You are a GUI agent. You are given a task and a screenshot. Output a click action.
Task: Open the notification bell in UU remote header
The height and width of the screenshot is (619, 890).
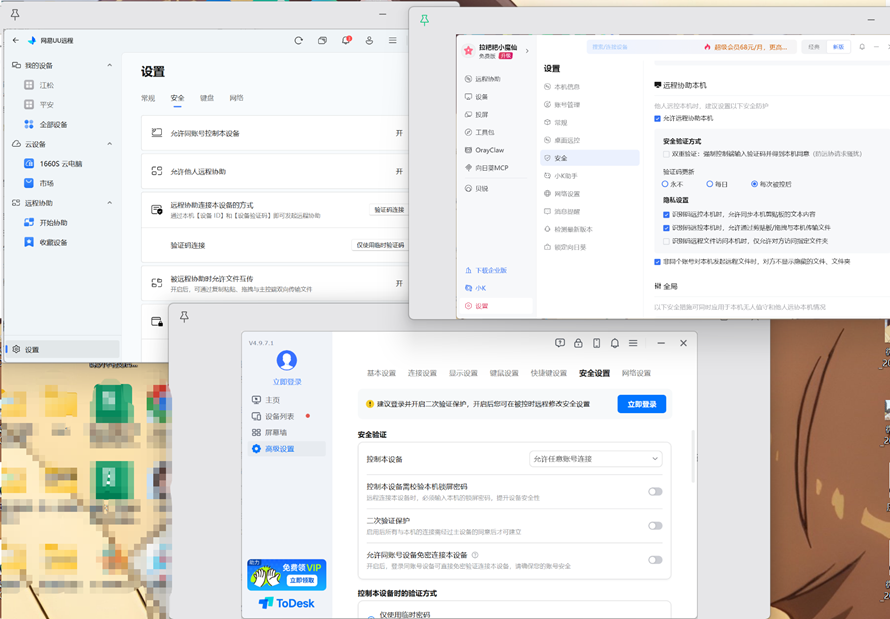click(346, 40)
